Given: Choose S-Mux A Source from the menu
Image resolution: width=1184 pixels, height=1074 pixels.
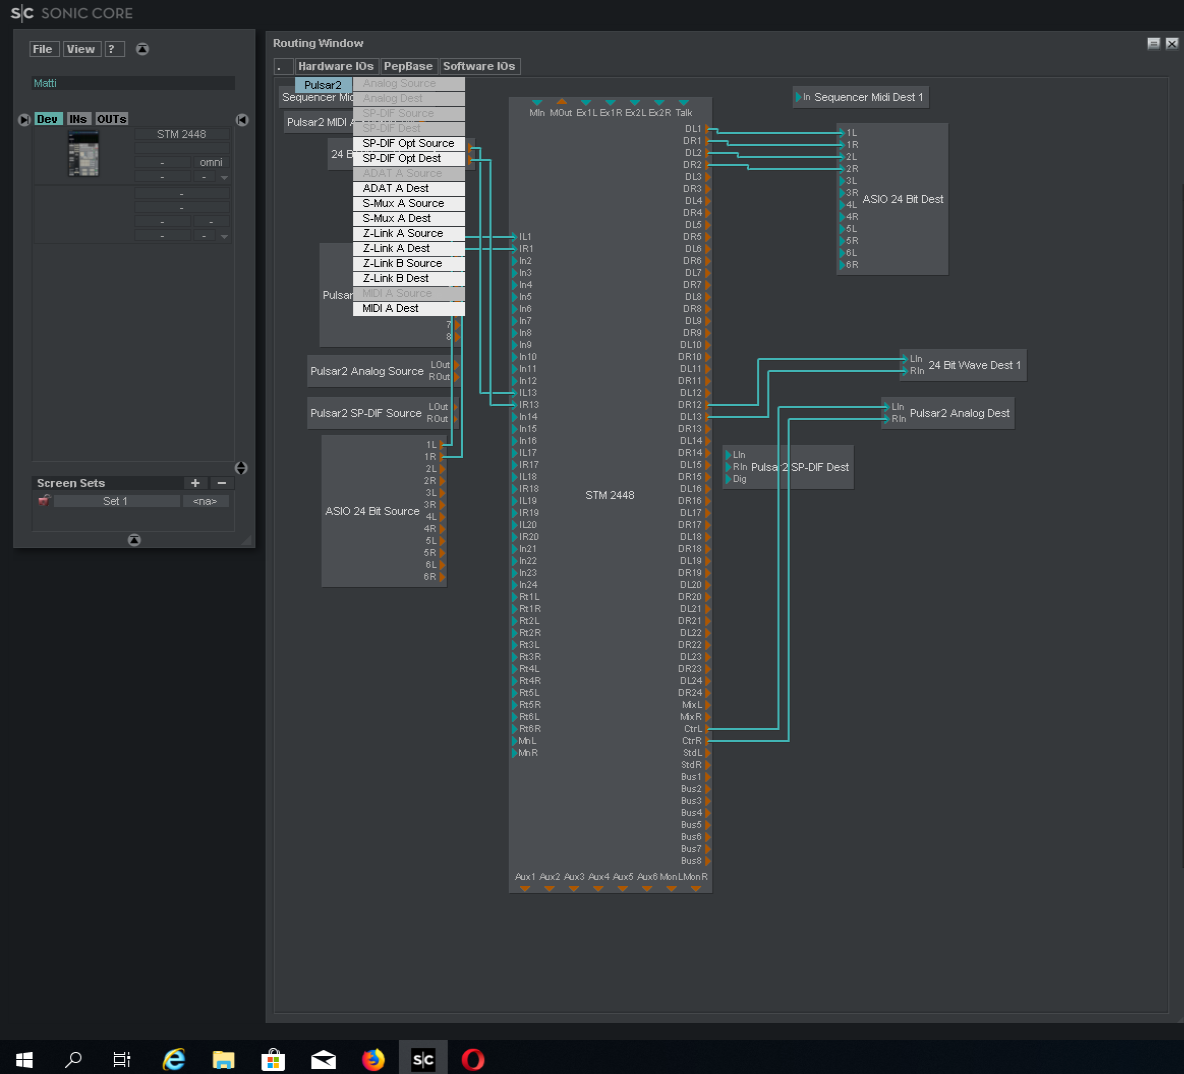Looking at the screenshot, I should point(409,203).
